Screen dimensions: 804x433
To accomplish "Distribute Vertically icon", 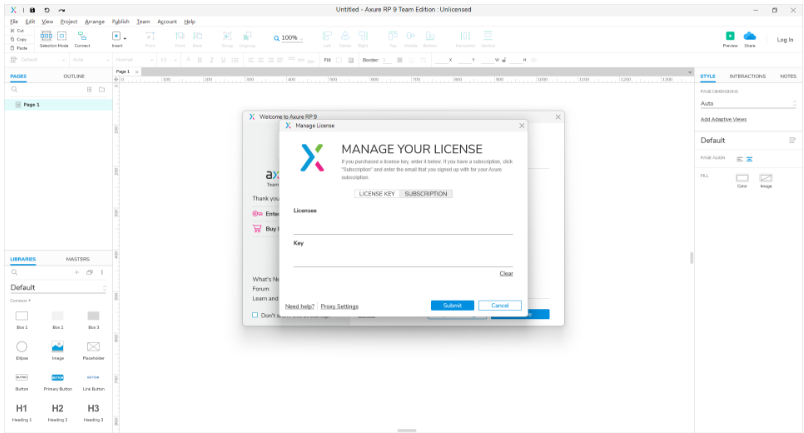I will point(488,38).
